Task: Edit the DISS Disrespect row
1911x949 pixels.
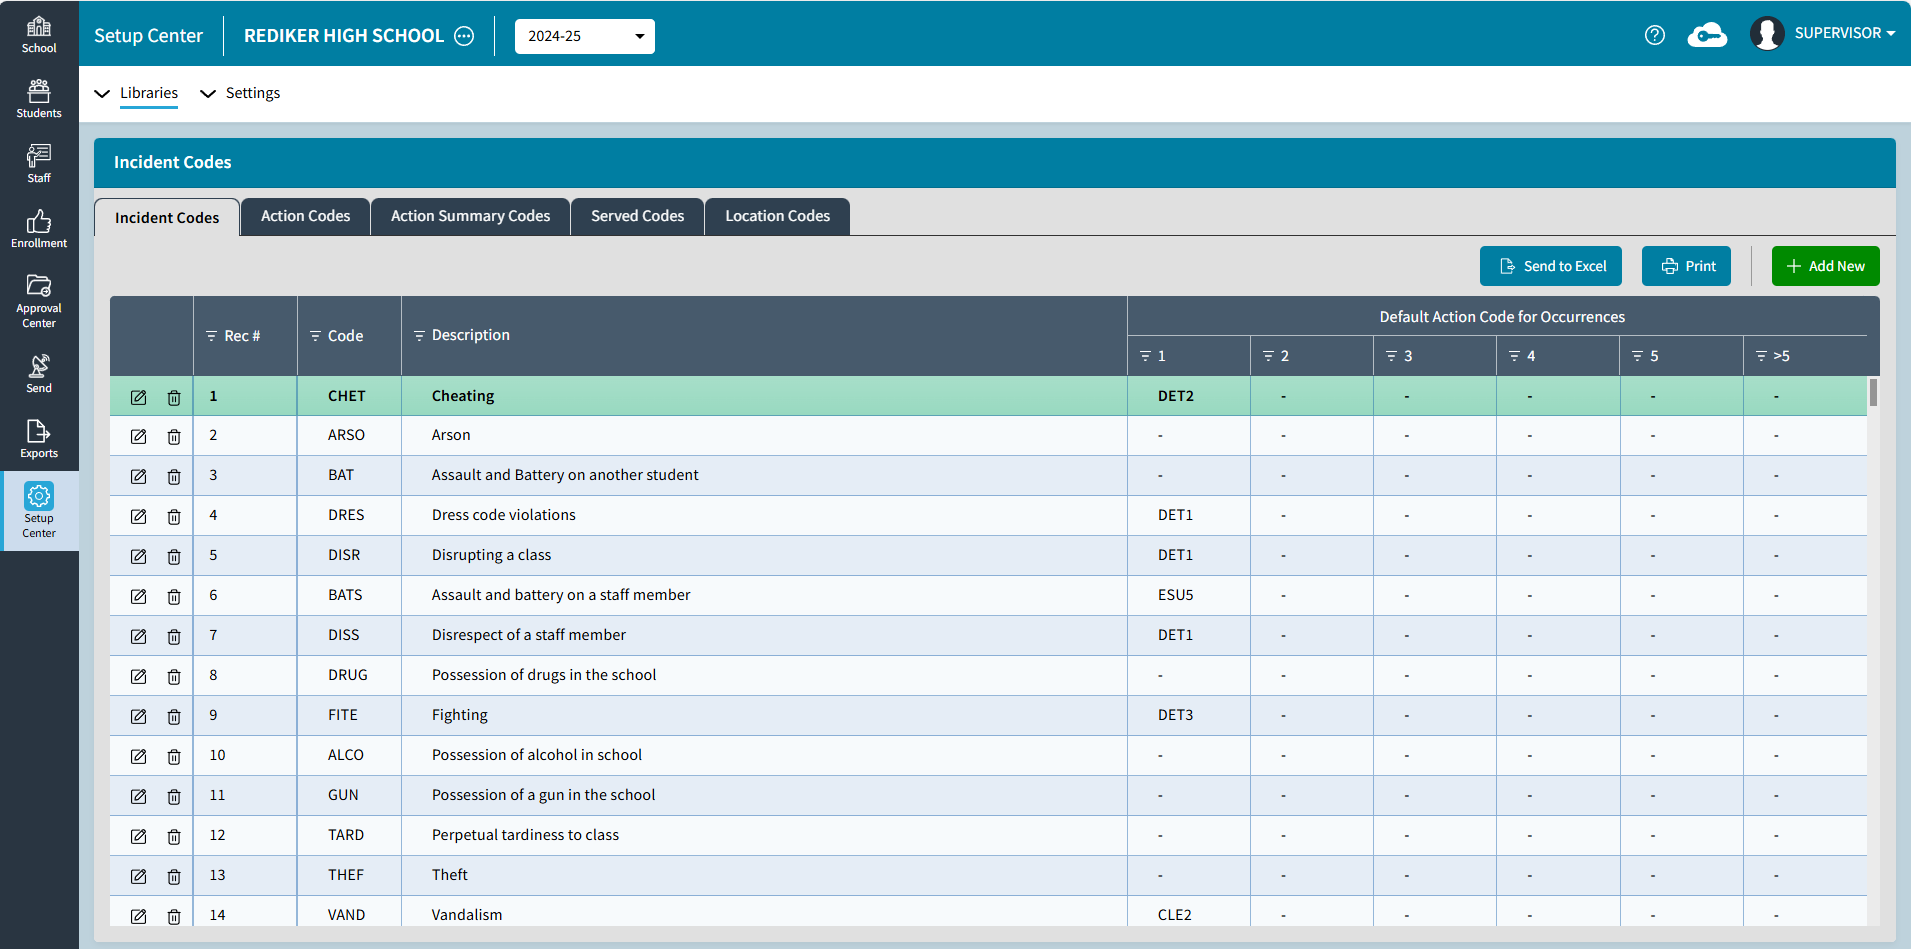Action: [139, 636]
